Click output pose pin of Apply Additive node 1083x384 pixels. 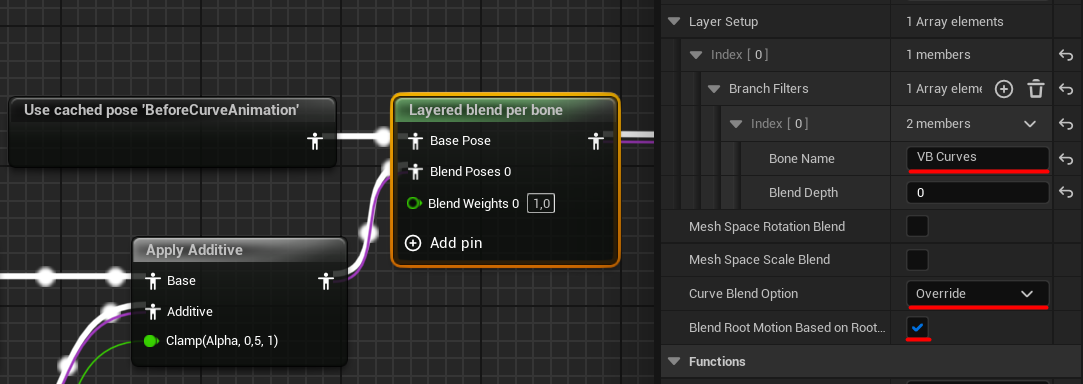point(325,280)
